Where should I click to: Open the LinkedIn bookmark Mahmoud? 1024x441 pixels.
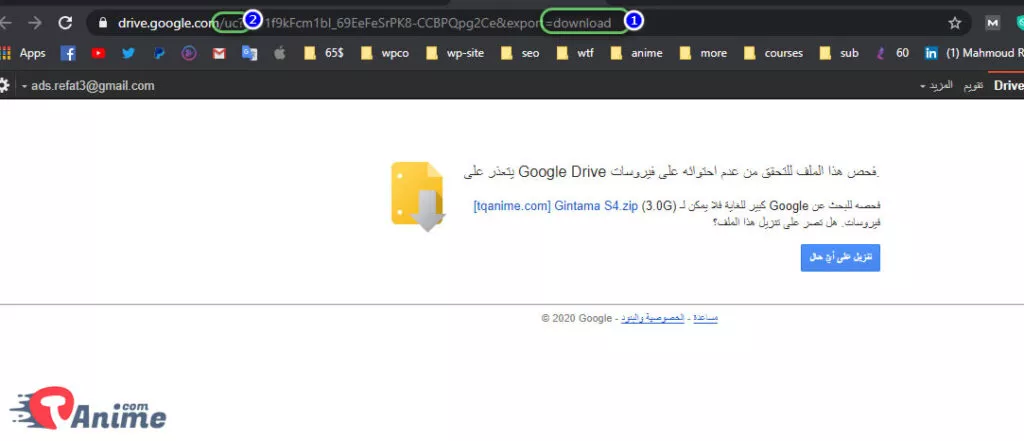(x=973, y=54)
